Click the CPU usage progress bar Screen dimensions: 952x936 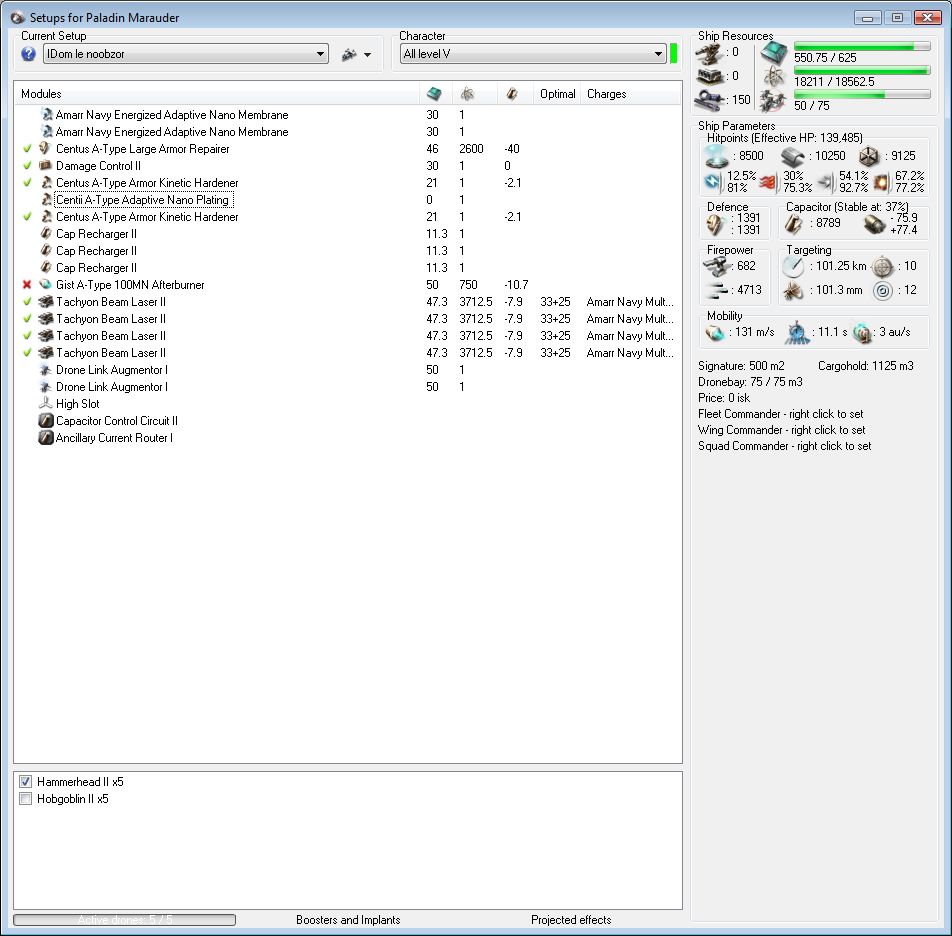tap(862, 47)
